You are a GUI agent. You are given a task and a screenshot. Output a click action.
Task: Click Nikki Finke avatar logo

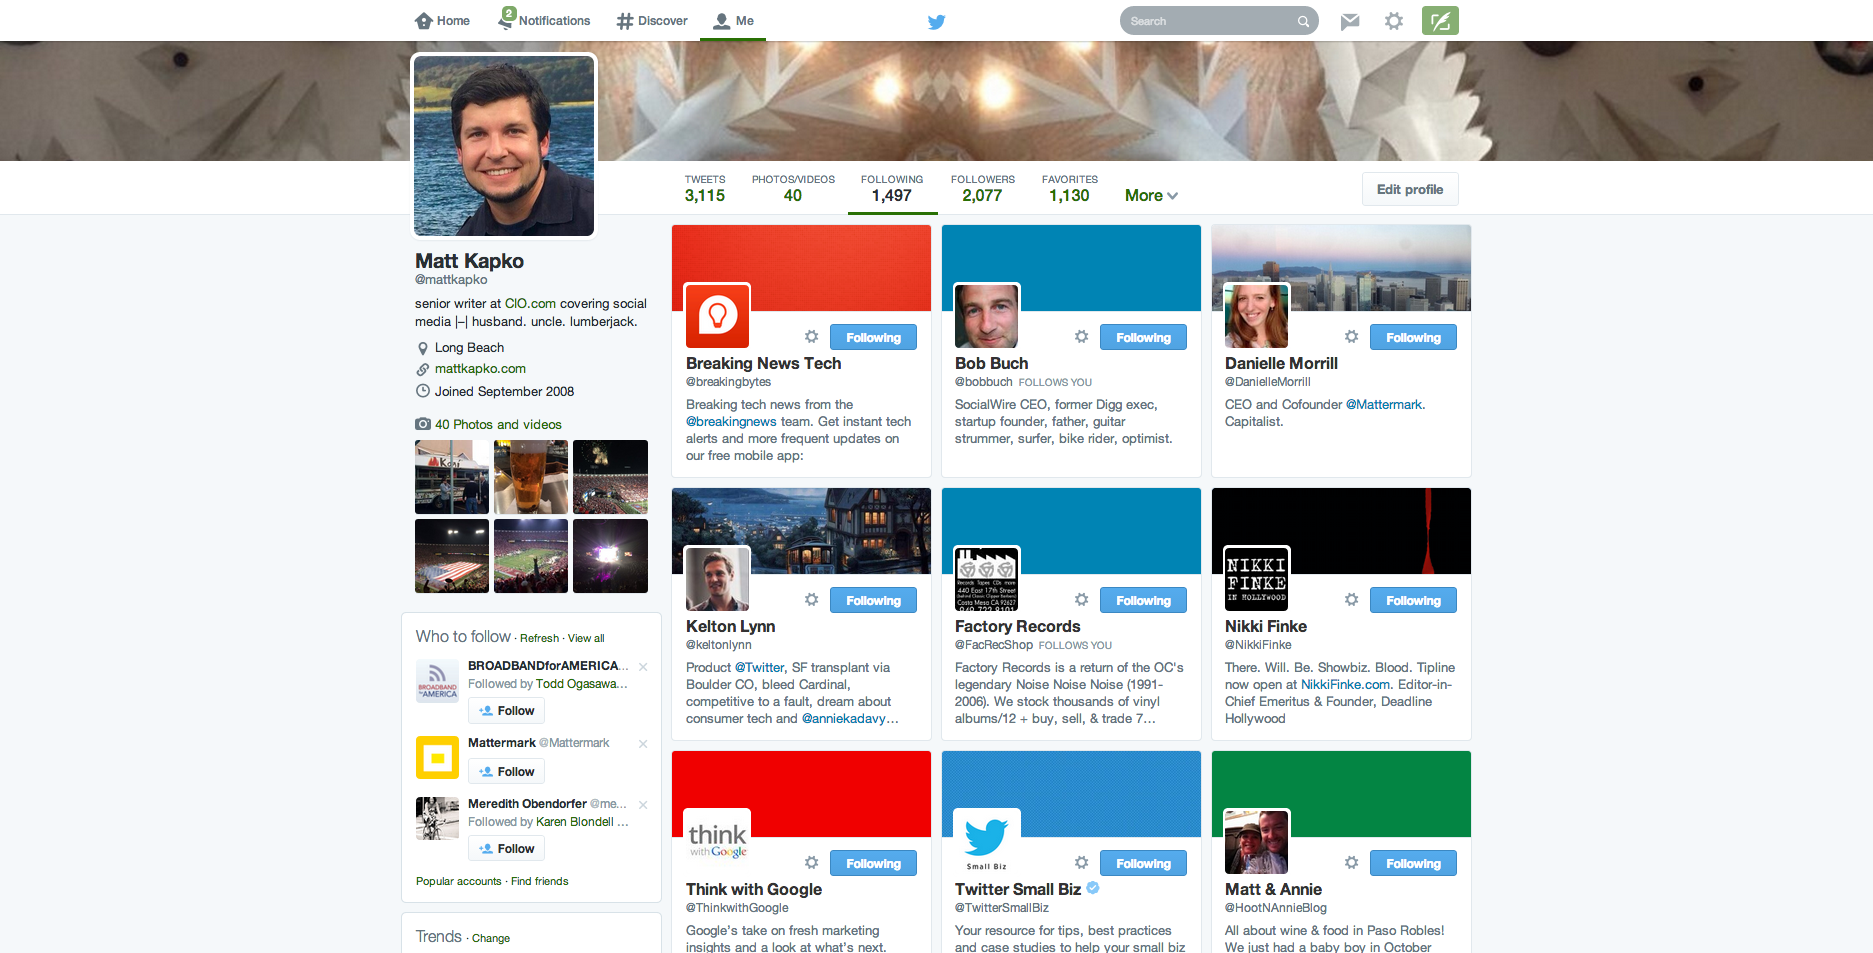click(1256, 578)
